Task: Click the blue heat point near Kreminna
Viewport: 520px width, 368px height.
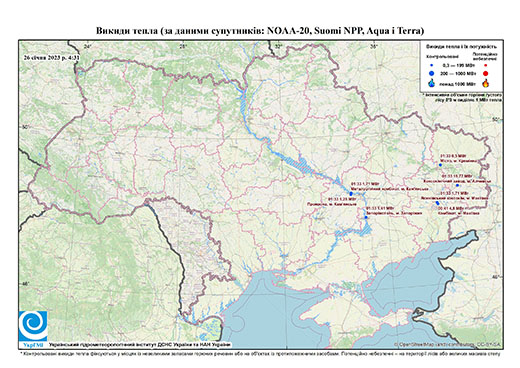Action: pyautogui.click(x=440, y=165)
